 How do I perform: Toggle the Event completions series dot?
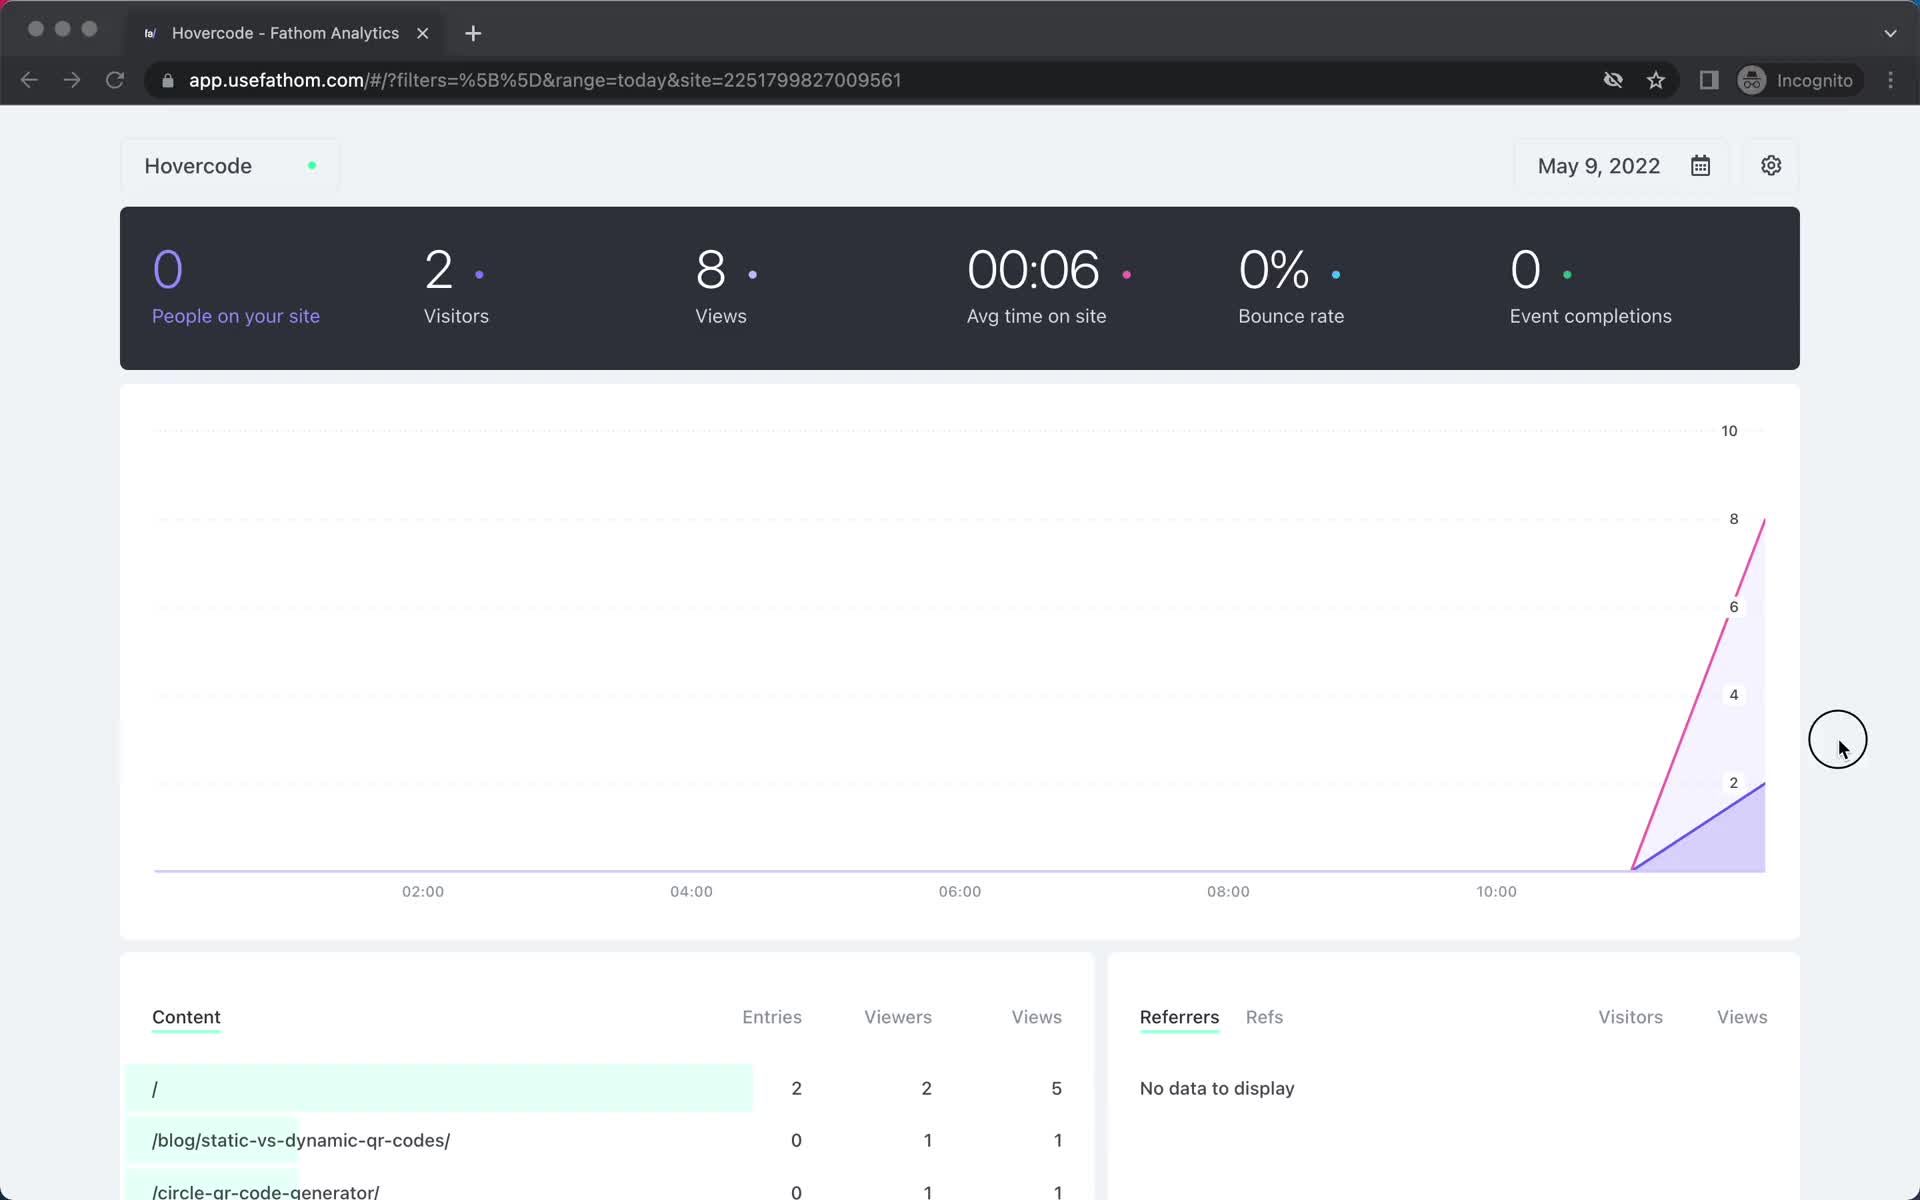click(1567, 274)
